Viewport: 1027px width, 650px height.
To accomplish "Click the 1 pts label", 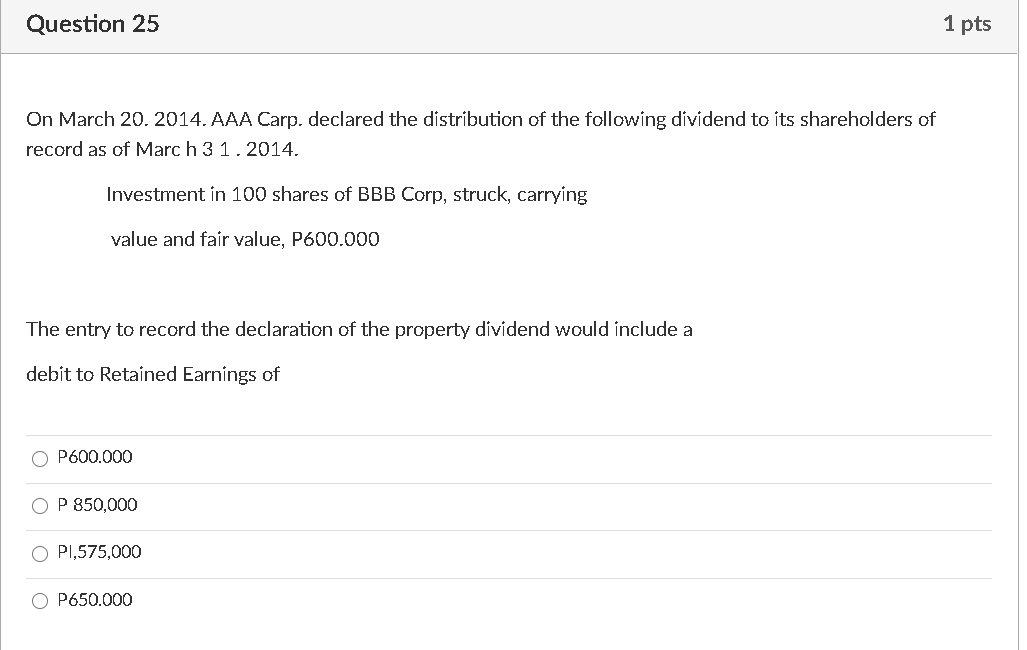I will pos(967,23).
